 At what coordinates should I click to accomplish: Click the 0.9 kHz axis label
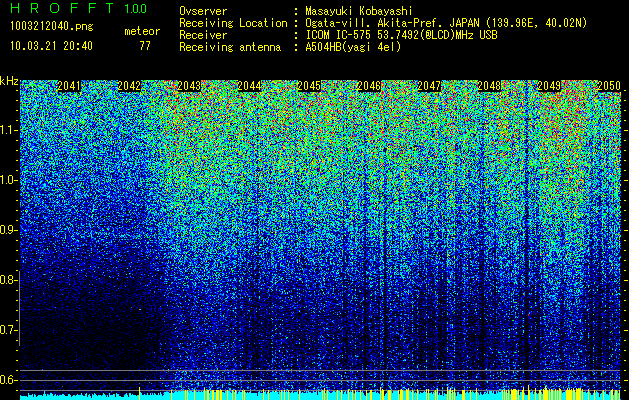point(8,230)
